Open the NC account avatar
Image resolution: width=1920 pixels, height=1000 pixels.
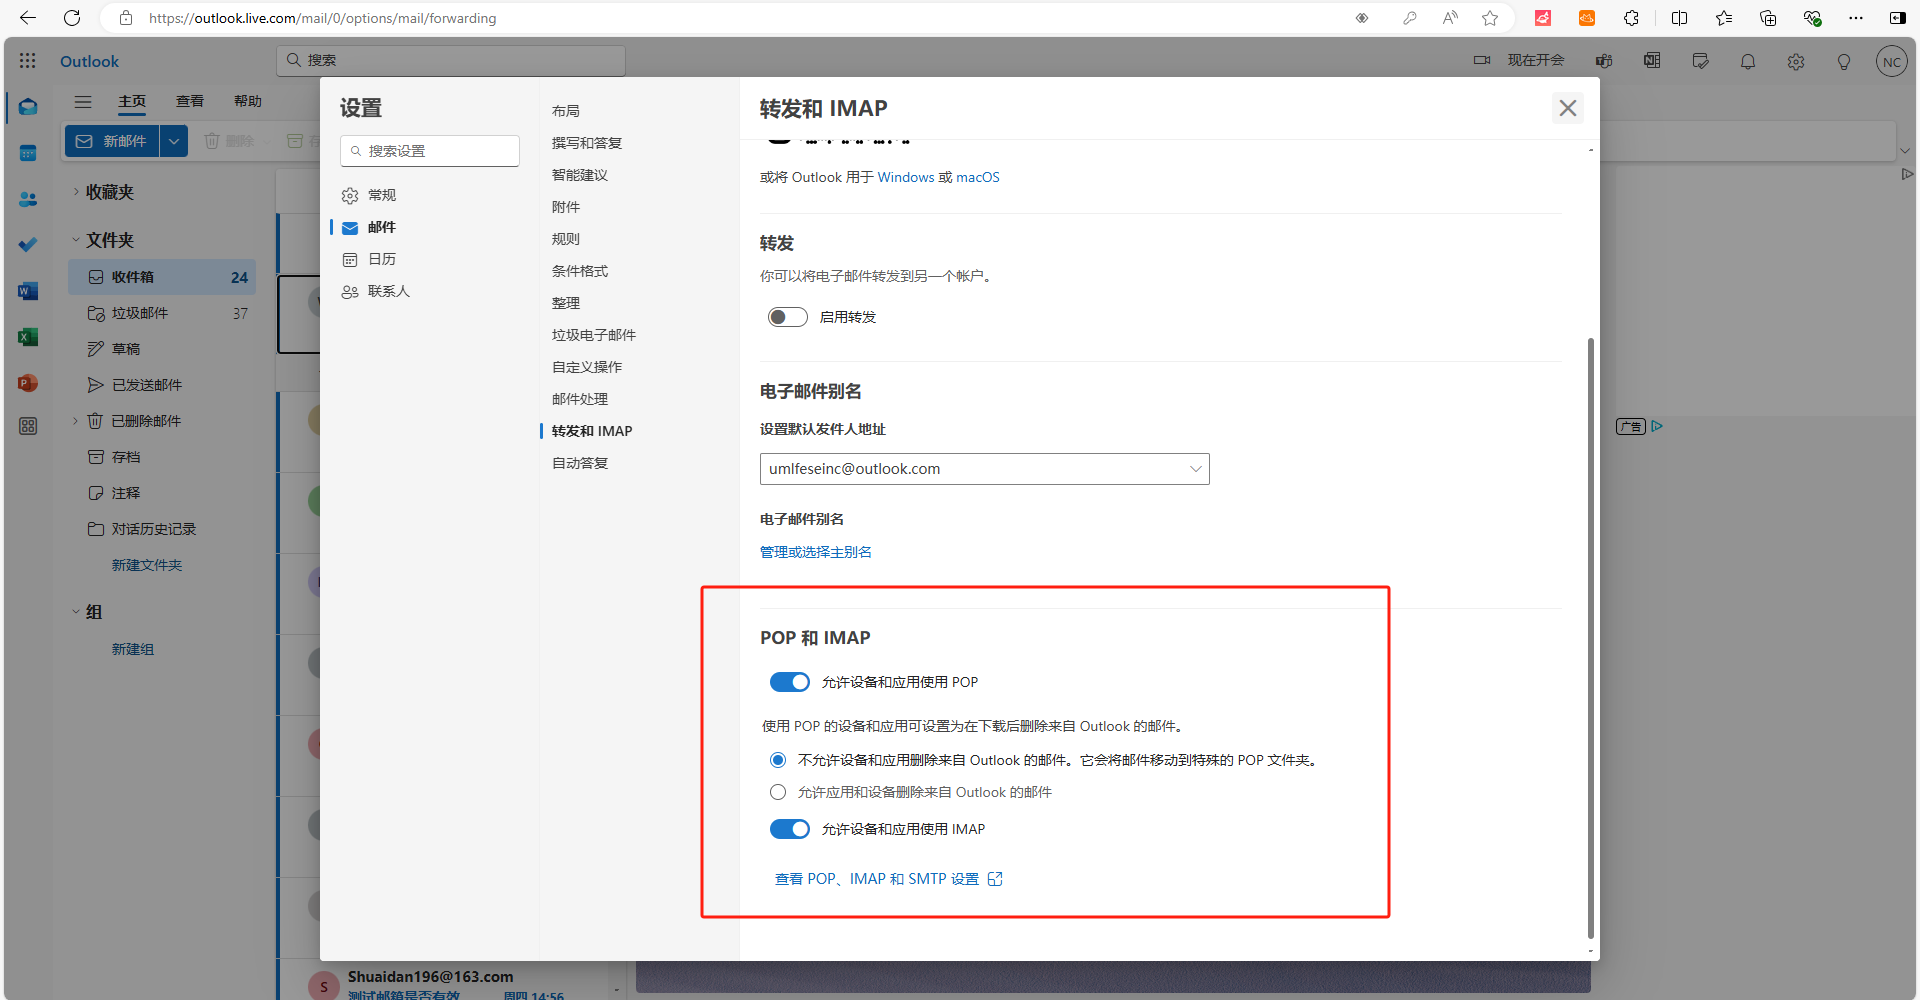[1891, 61]
